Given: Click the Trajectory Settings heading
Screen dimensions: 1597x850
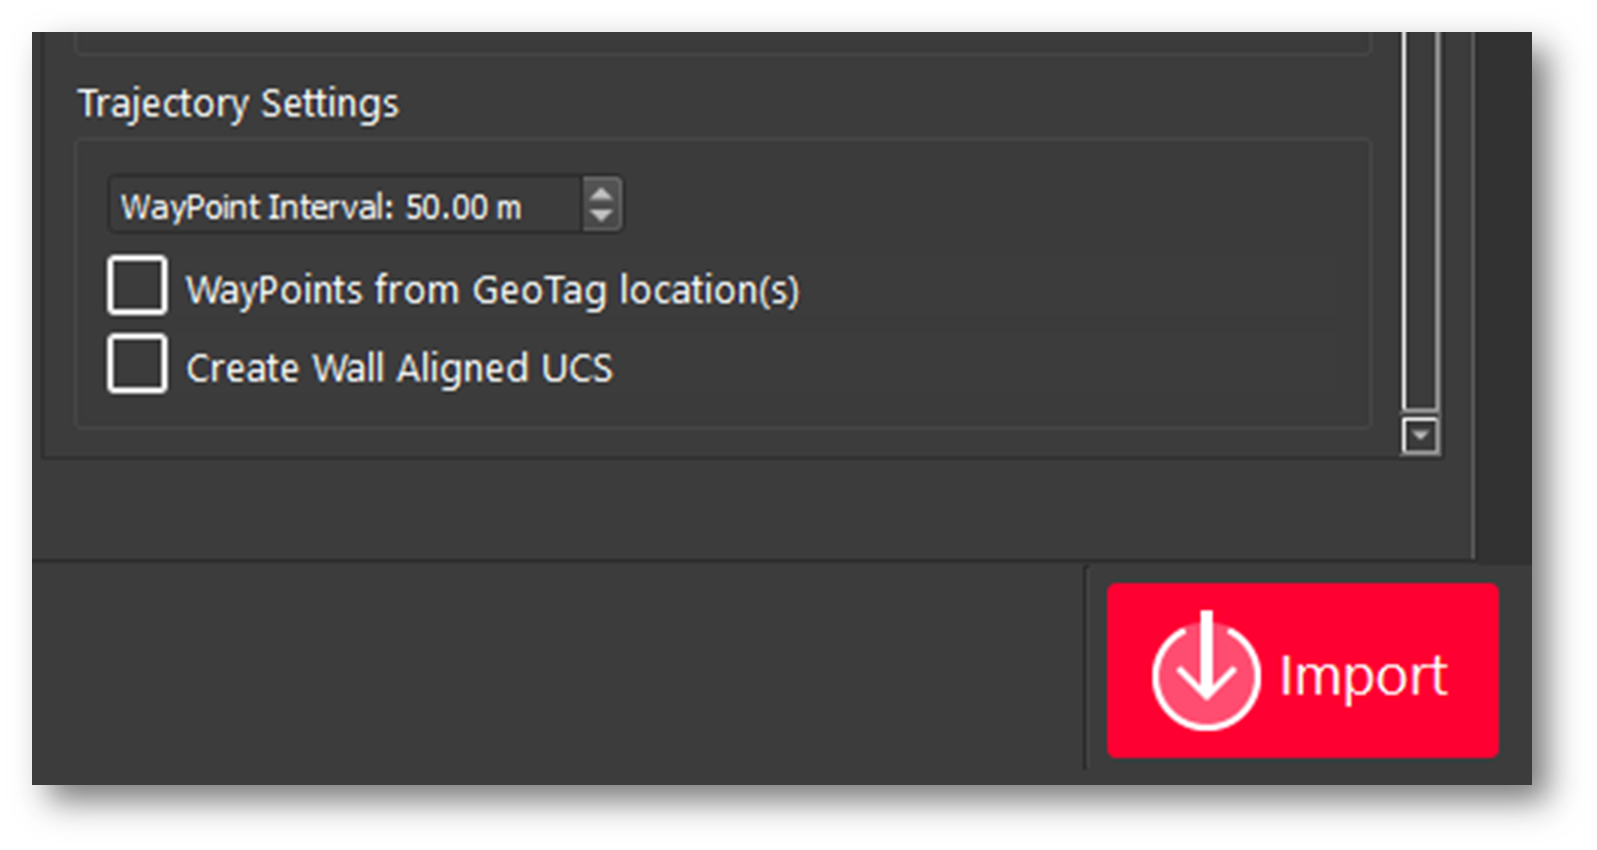Looking at the screenshot, I should click(238, 104).
